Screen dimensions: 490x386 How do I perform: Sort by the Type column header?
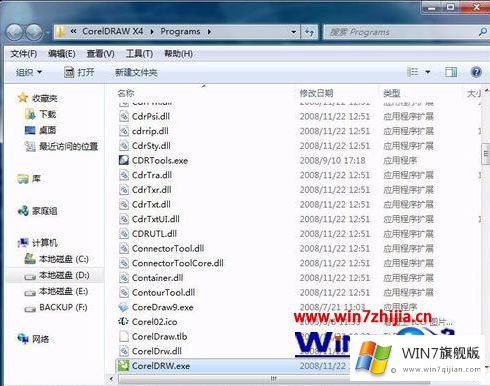pos(392,93)
